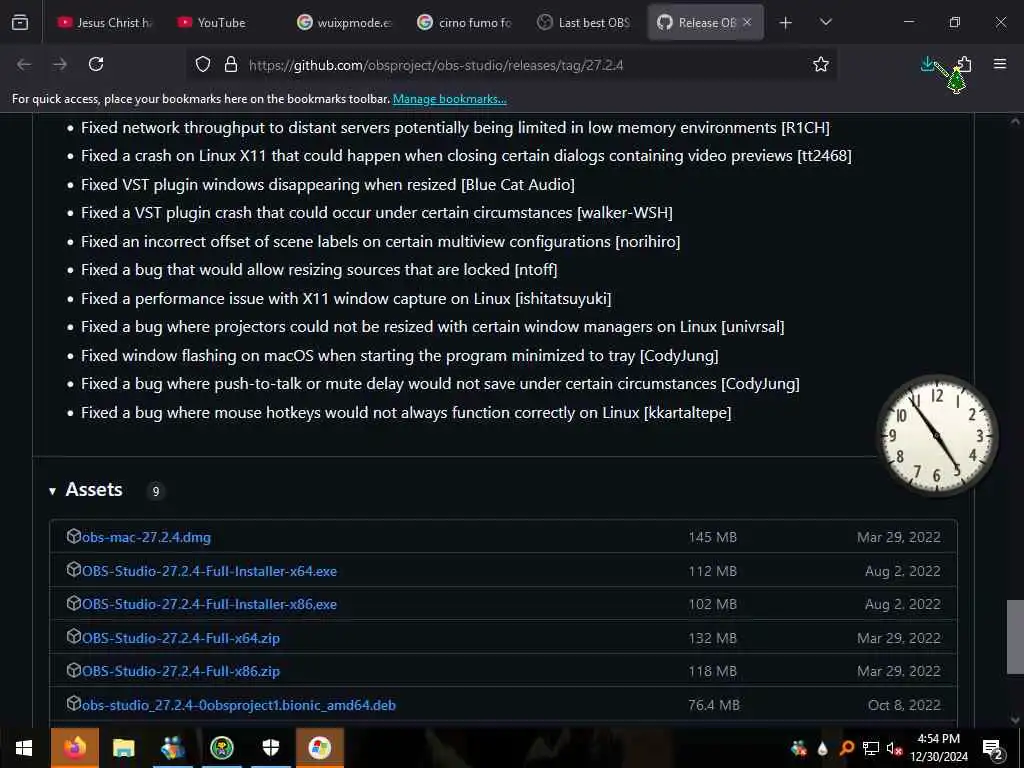
Task: Open File Explorer from the taskbar
Action: pyautogui.click(x=123, y=748)
